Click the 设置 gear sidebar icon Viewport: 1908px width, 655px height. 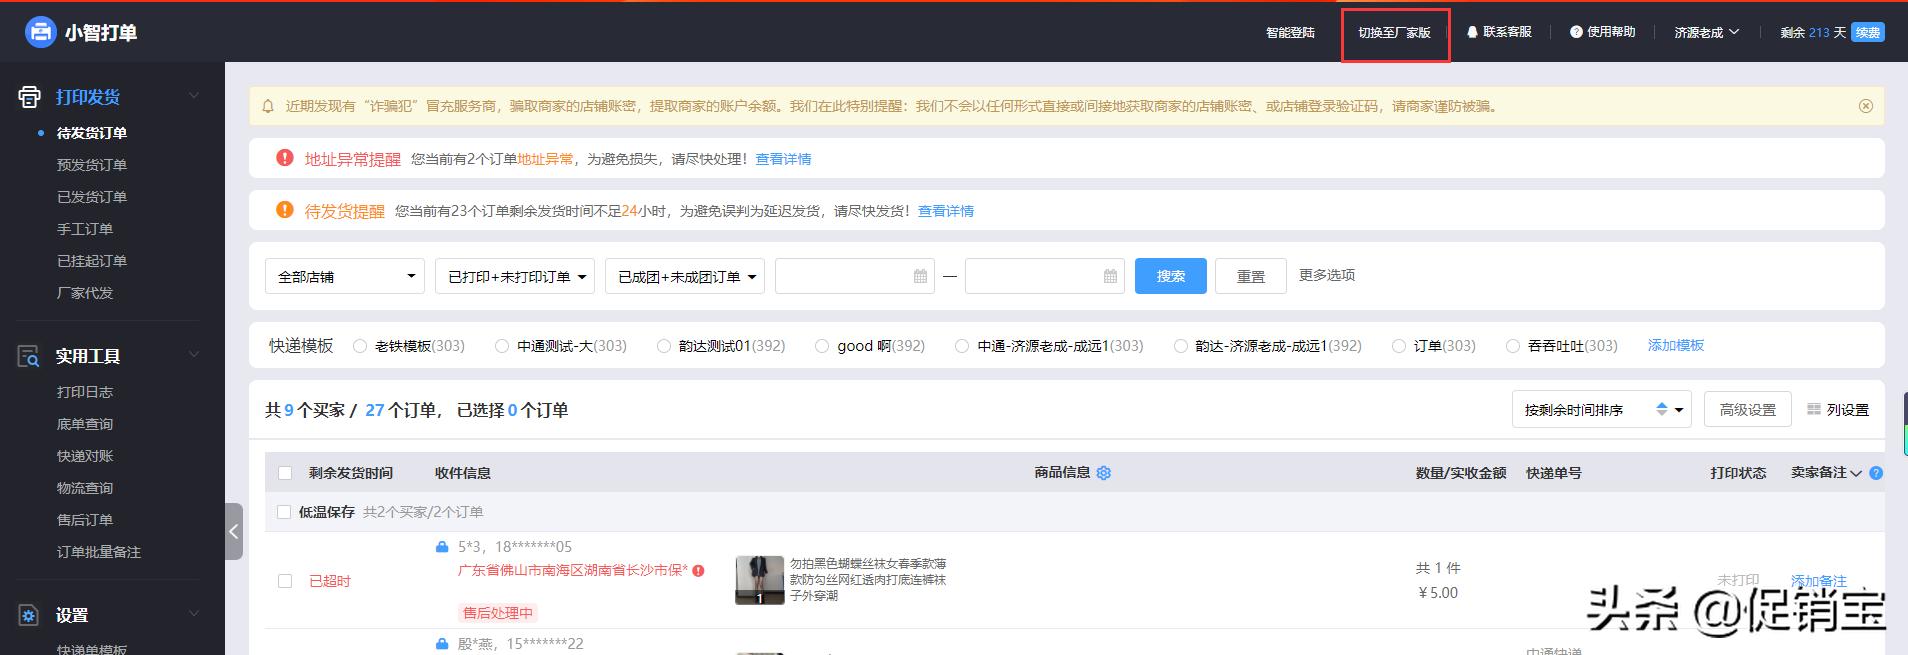29,615
